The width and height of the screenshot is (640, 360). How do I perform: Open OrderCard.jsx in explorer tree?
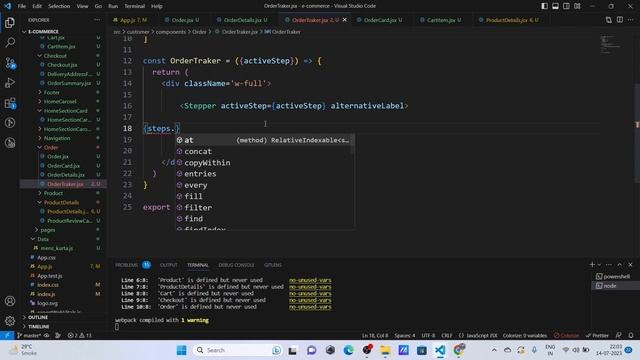pos(63,166)
